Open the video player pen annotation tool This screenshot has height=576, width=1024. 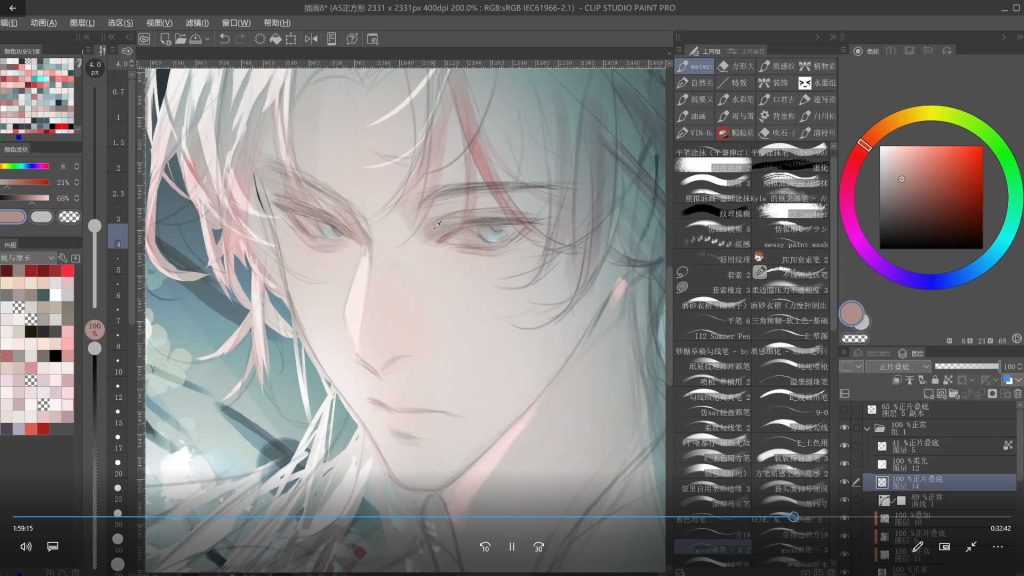click(x=918, y=547)
